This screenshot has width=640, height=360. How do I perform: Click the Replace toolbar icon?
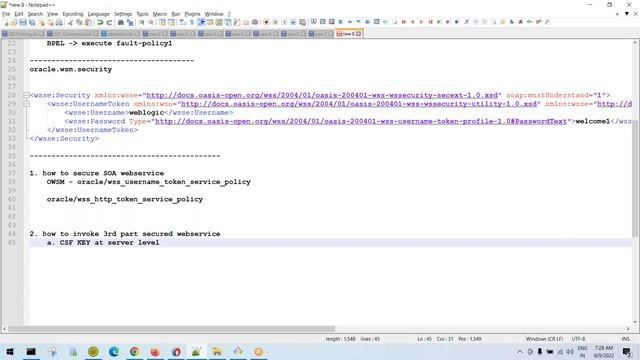point(130,22)
